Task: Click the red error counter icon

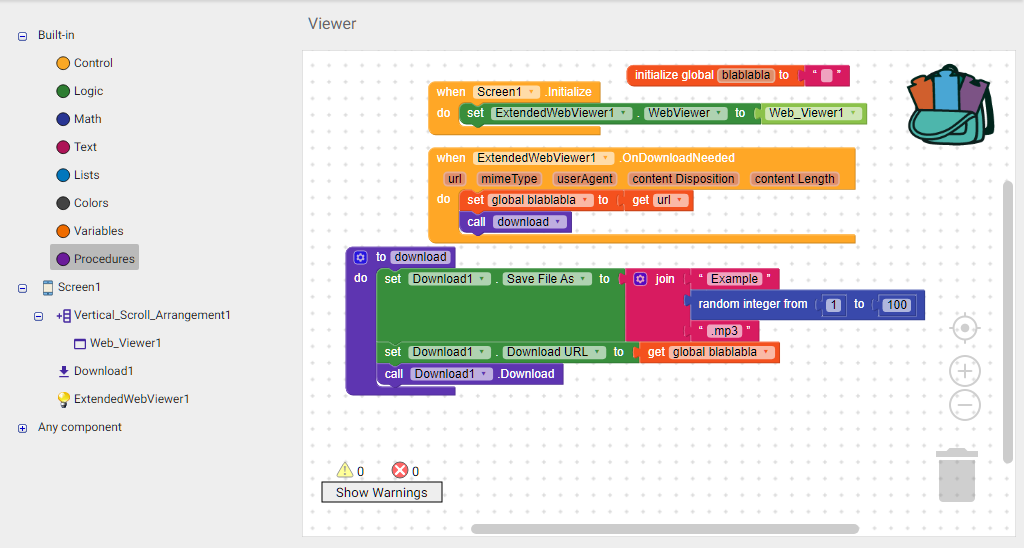Action: [400, 470]
